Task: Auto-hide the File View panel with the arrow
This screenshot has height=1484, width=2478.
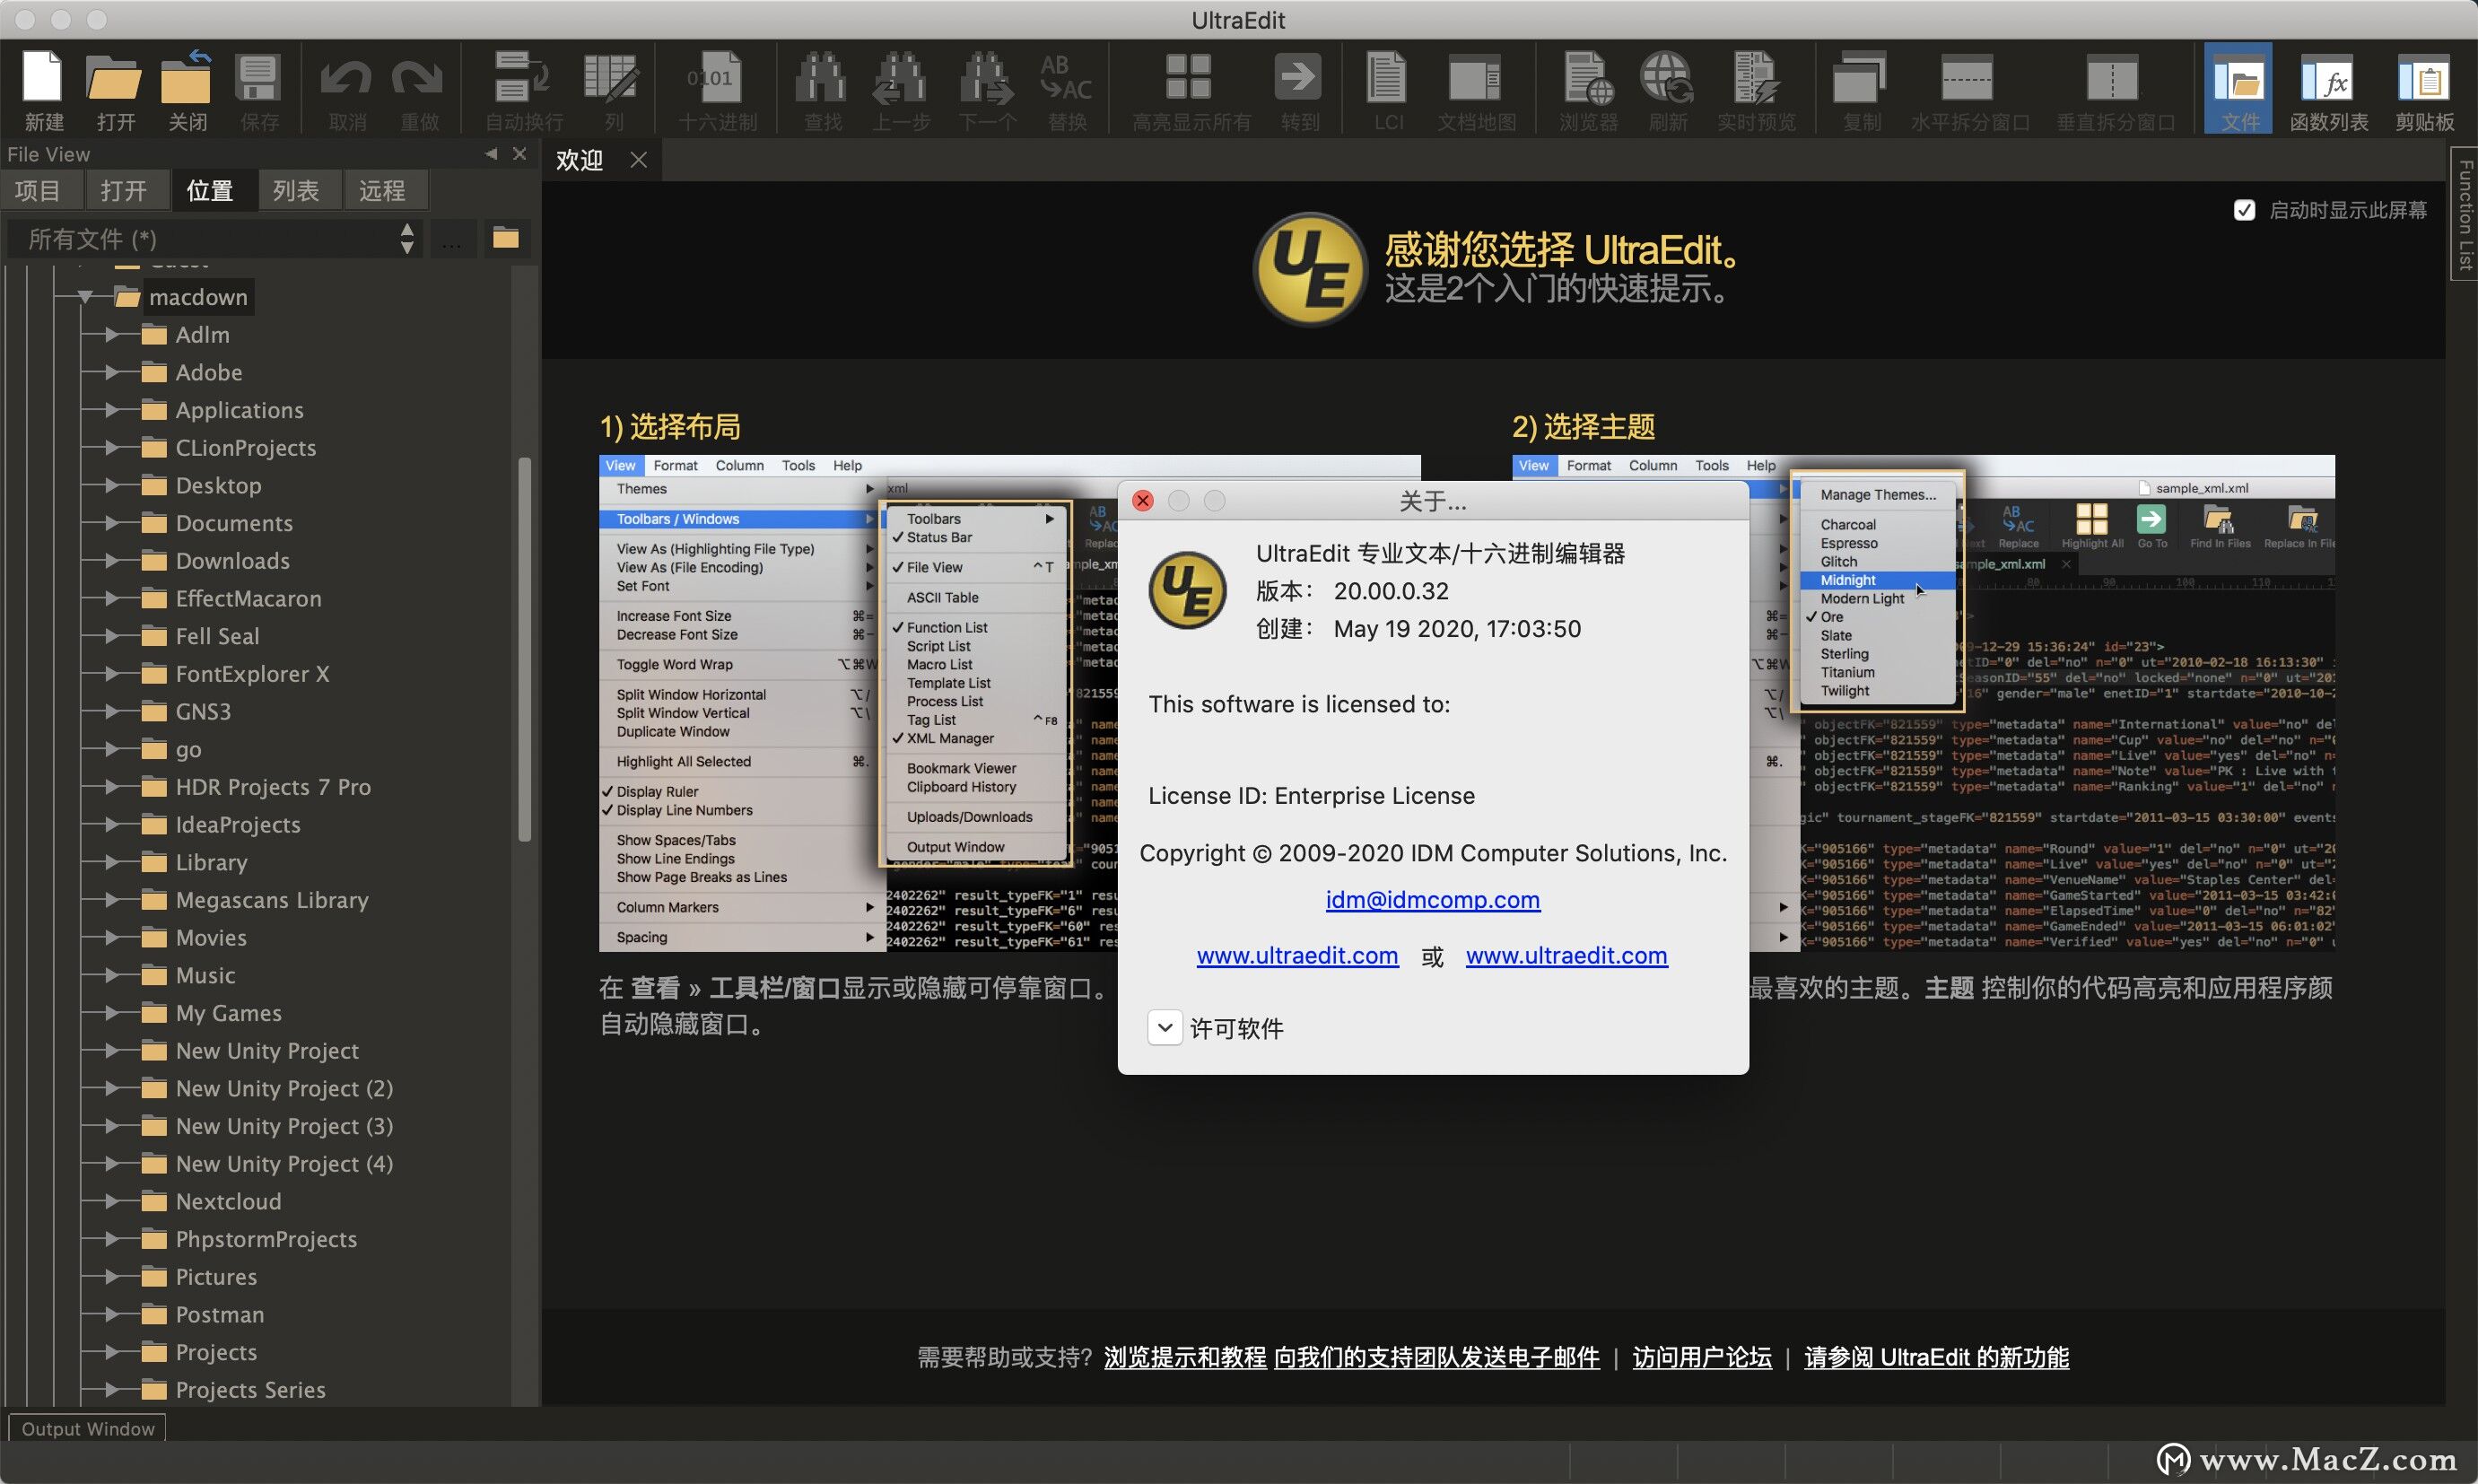Action: click(491, 154)
